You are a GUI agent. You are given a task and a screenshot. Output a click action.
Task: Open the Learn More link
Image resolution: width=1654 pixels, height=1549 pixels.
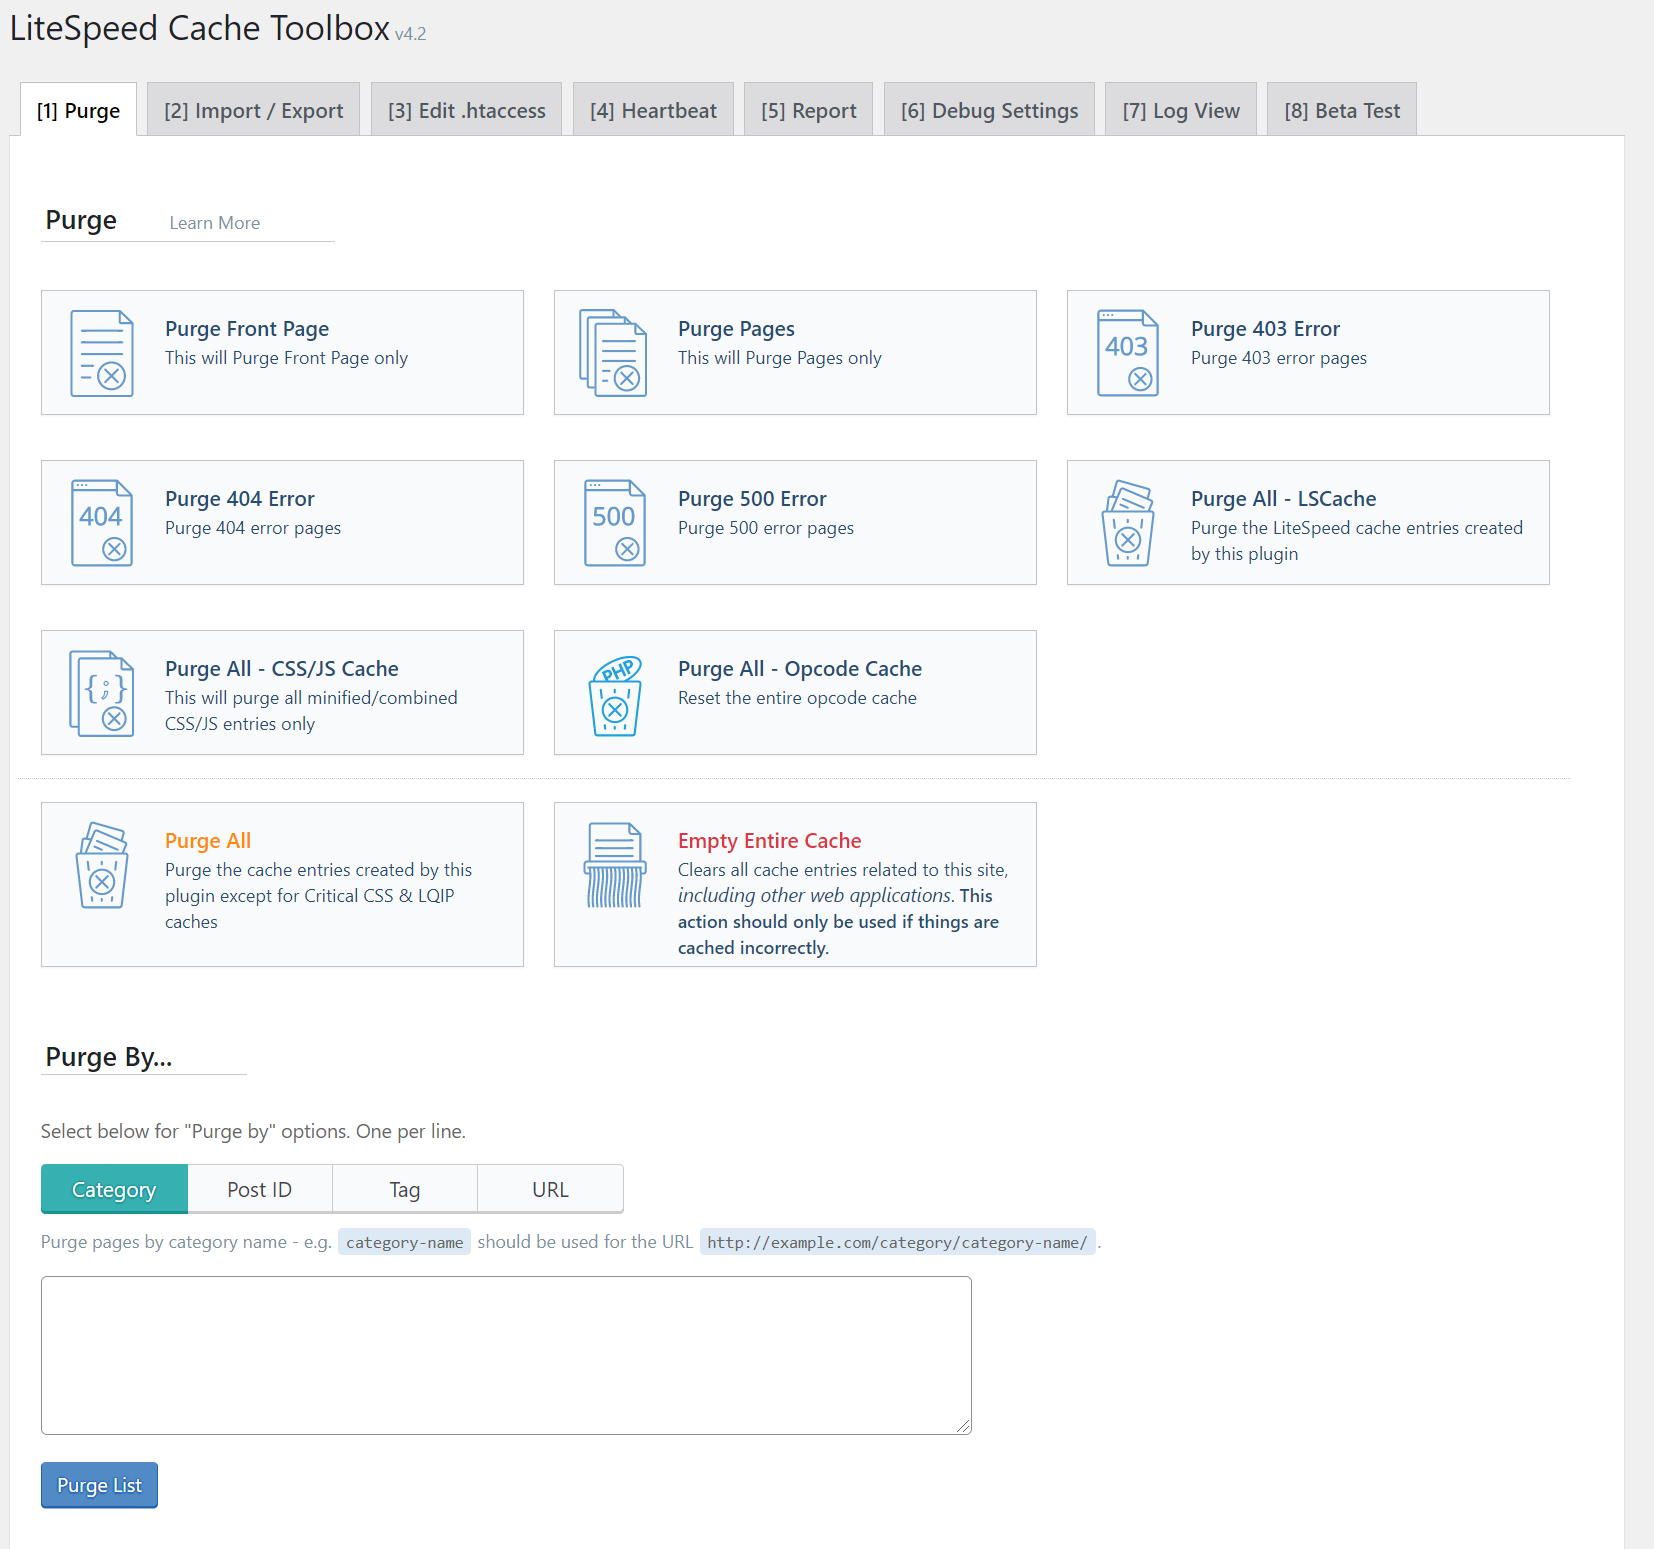pos(214,223)
